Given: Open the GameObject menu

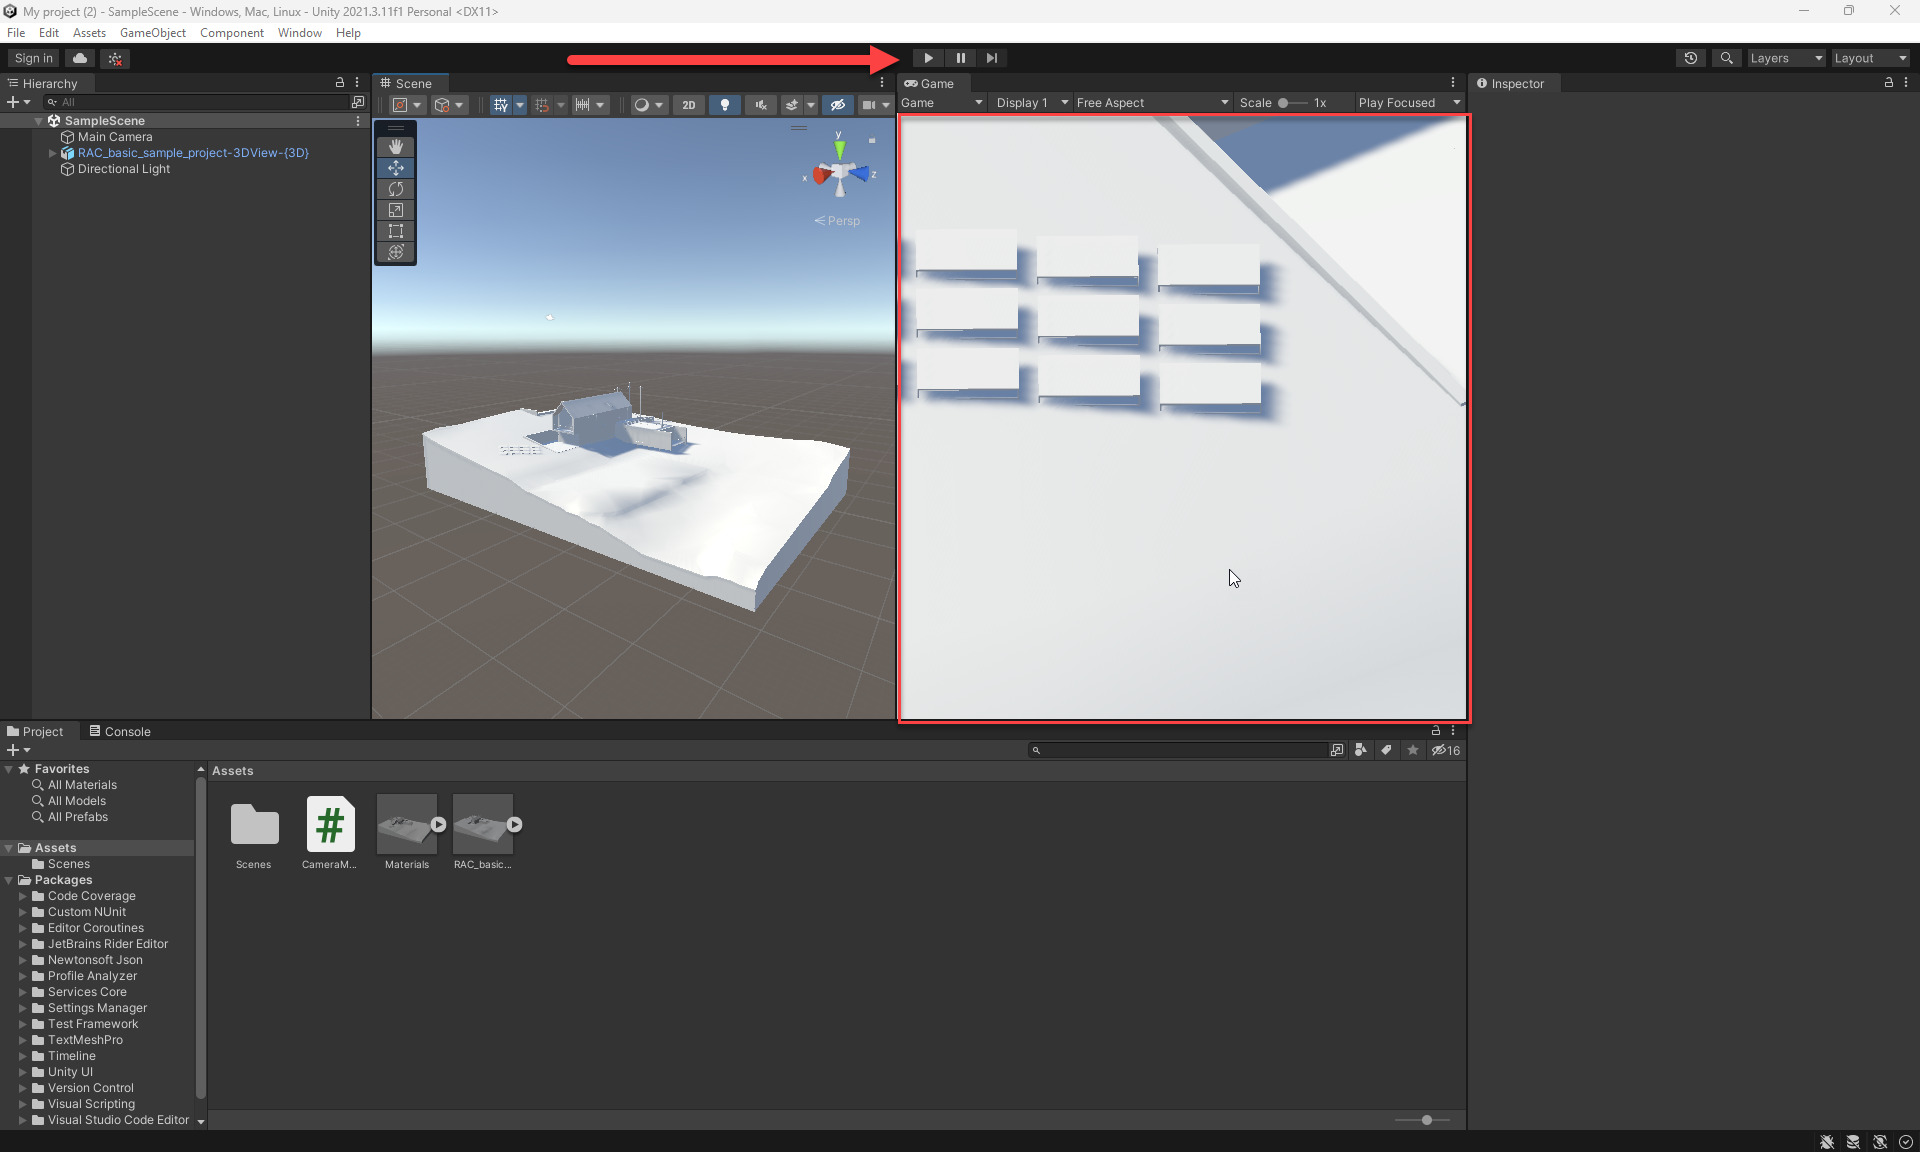Looking at the screenshot, I should pos(152,32).
